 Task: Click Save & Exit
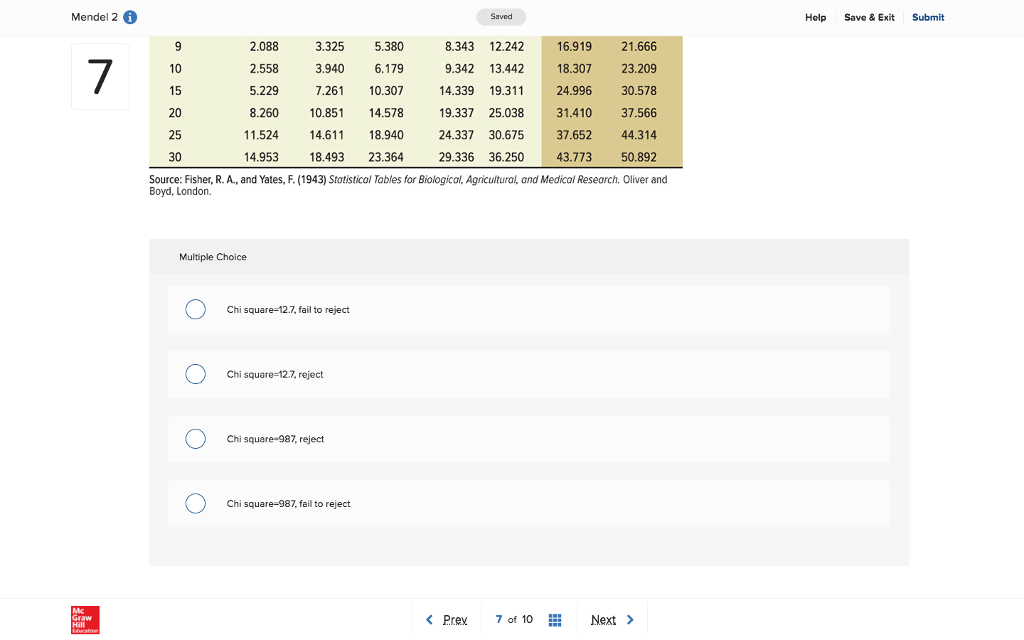coord(869,17)
